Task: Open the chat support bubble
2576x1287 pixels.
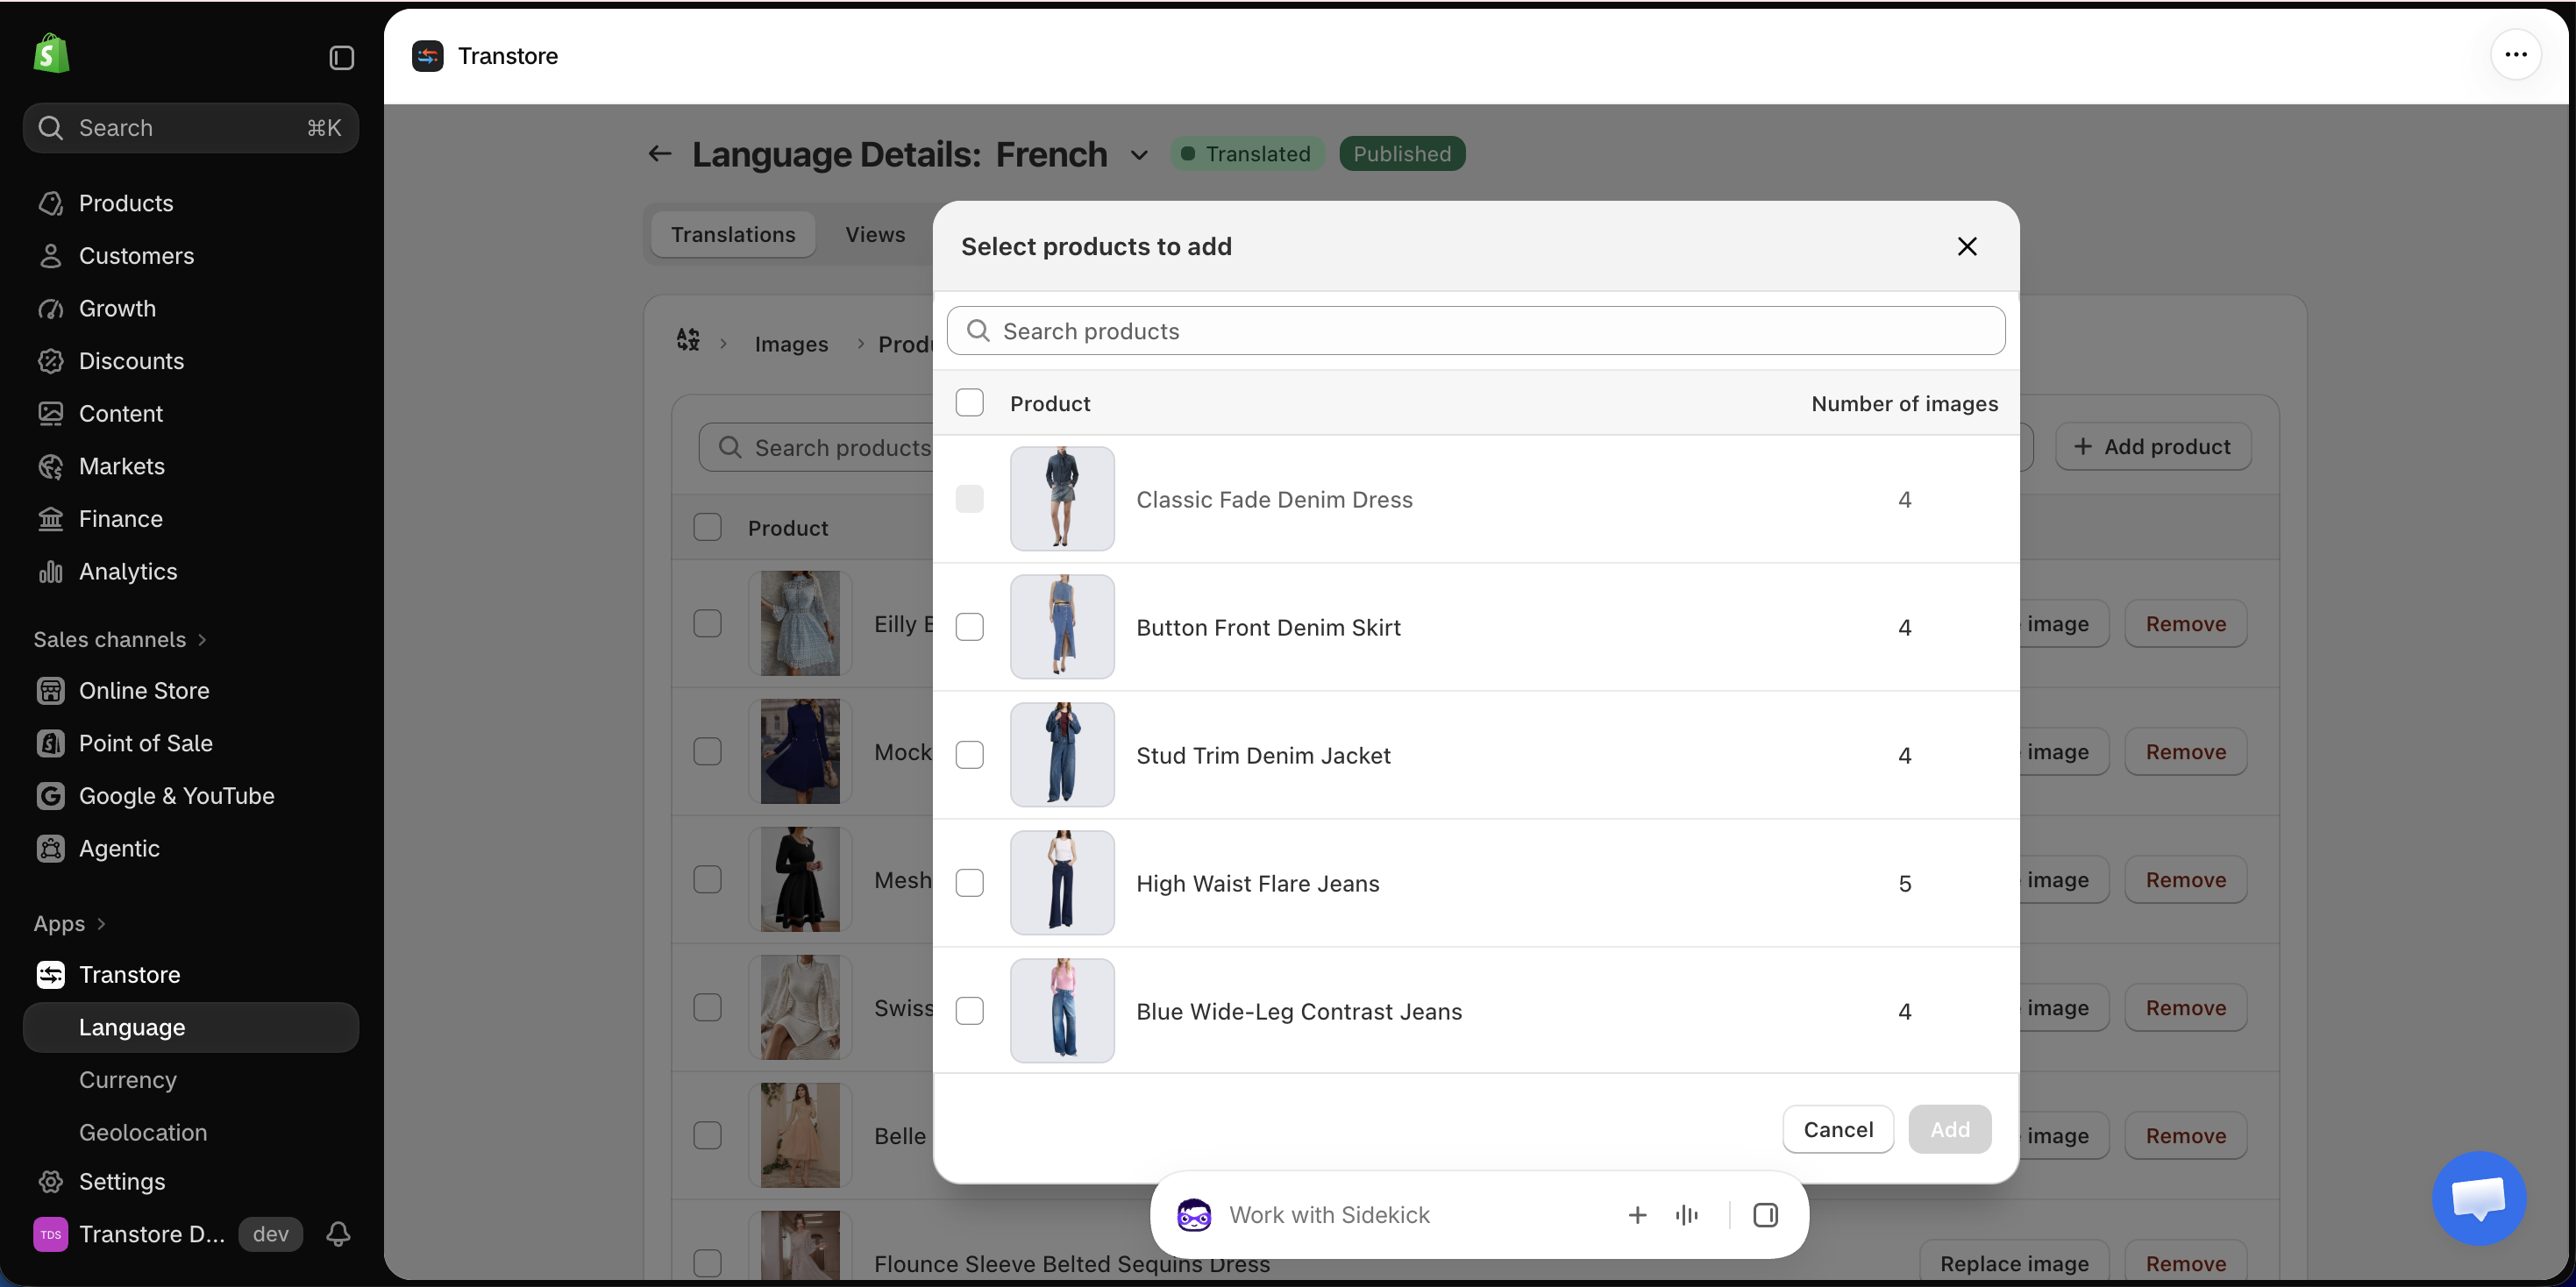Action: click(x=2479, y=1197)
